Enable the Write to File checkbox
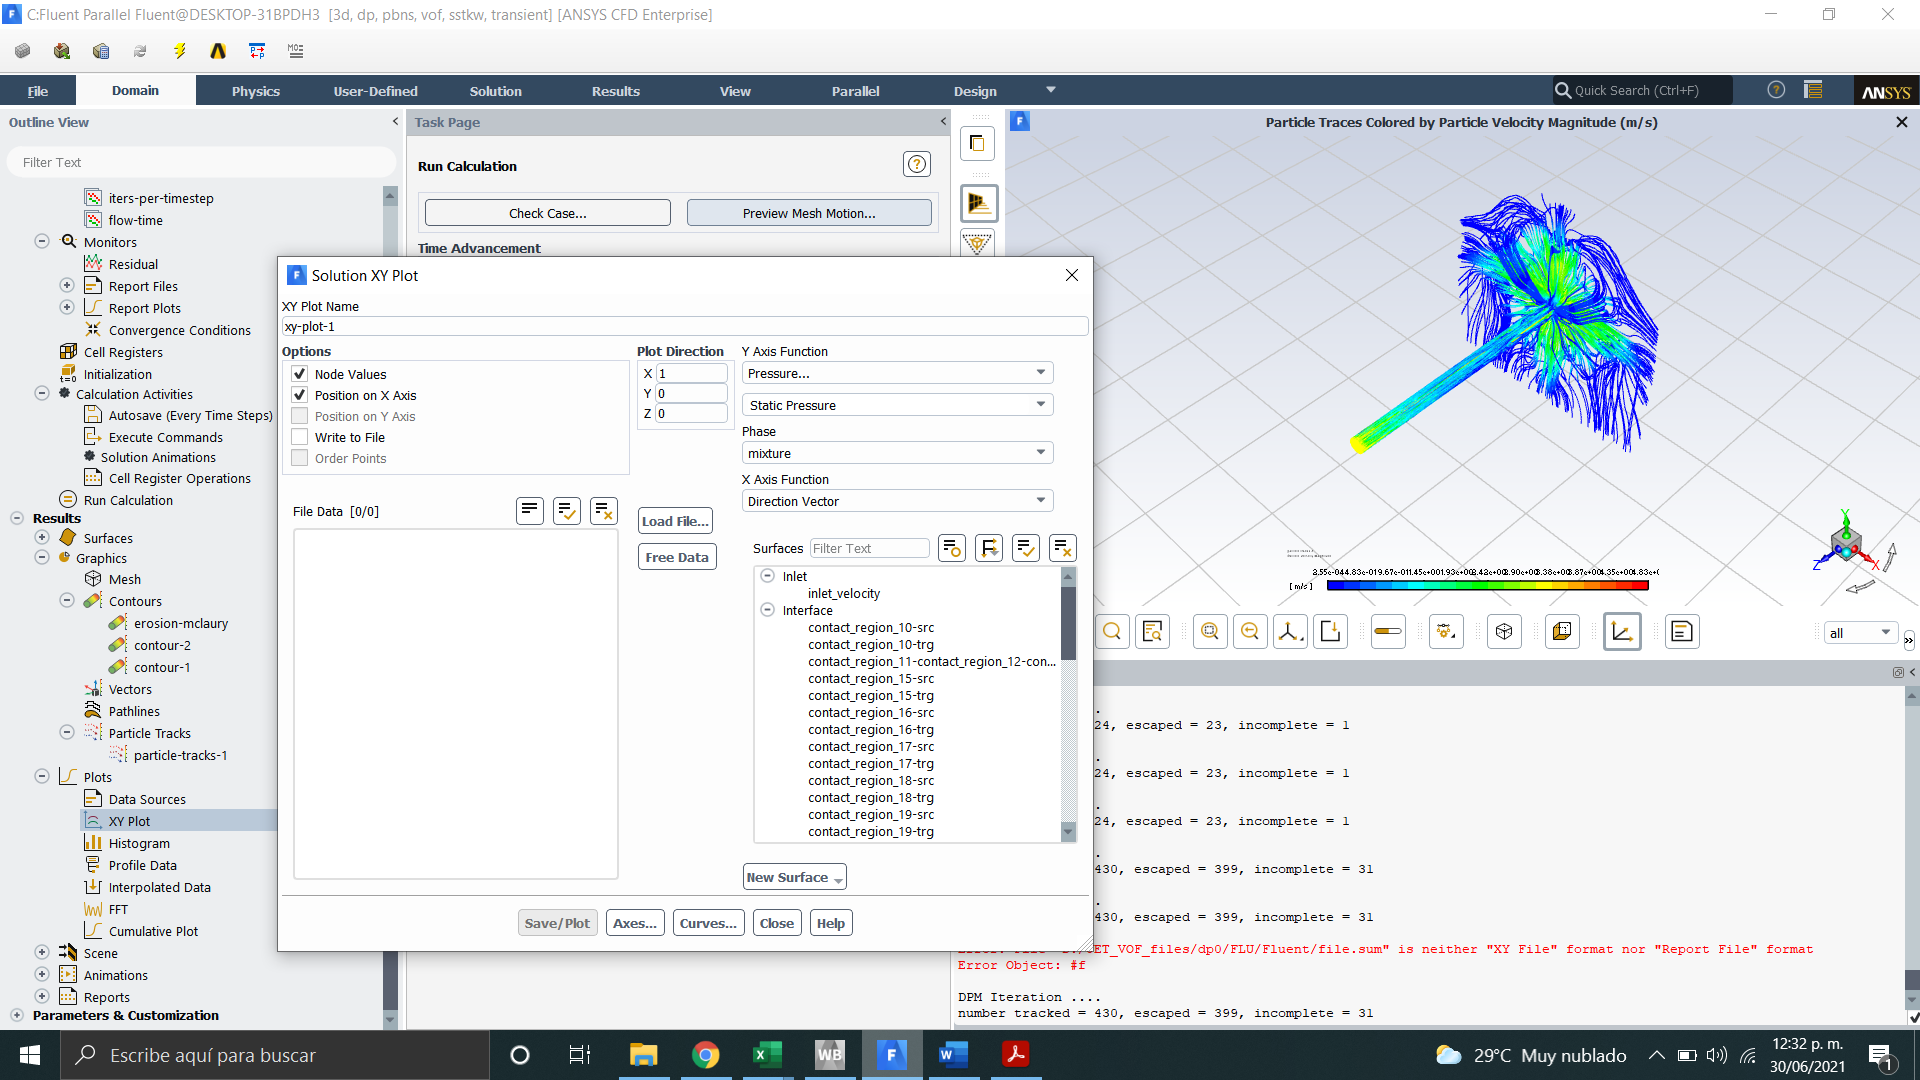This screenshot has height=1080, width=1920. [300, 437]
